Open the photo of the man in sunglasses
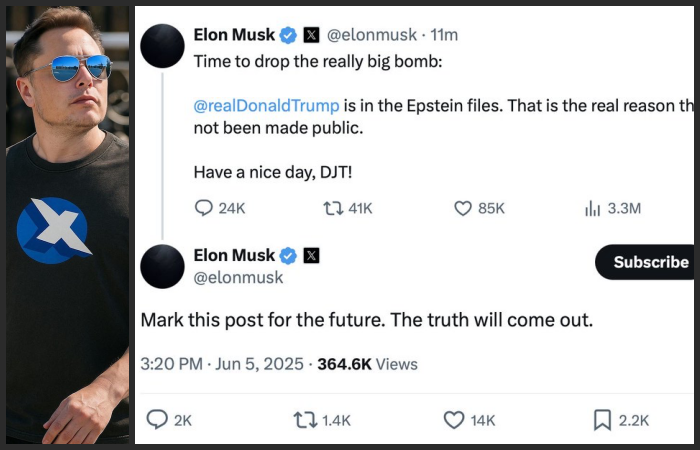 67,225
